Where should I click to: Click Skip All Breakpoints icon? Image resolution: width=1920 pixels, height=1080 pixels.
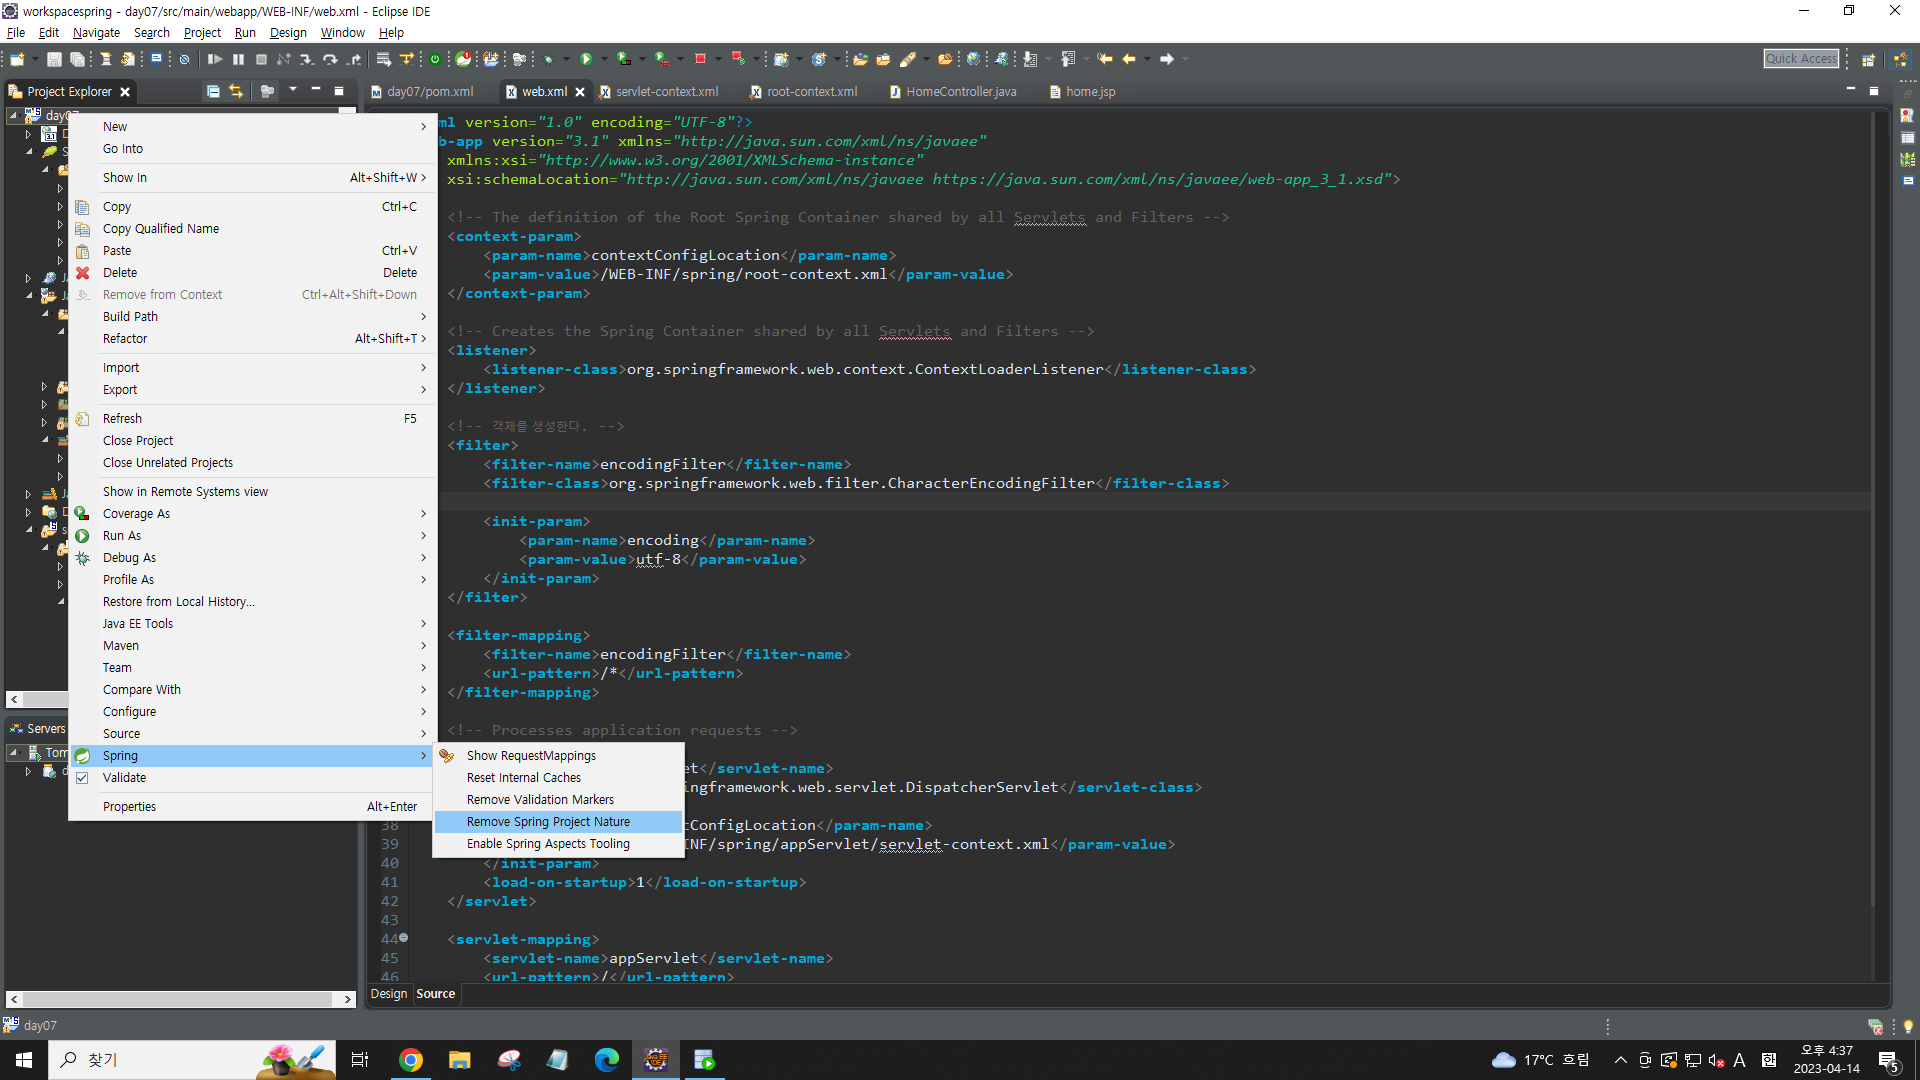click(x=184, y=59)
